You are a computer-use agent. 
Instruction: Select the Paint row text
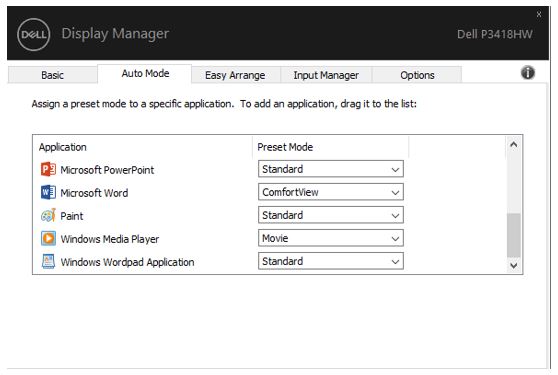(72, 216)
